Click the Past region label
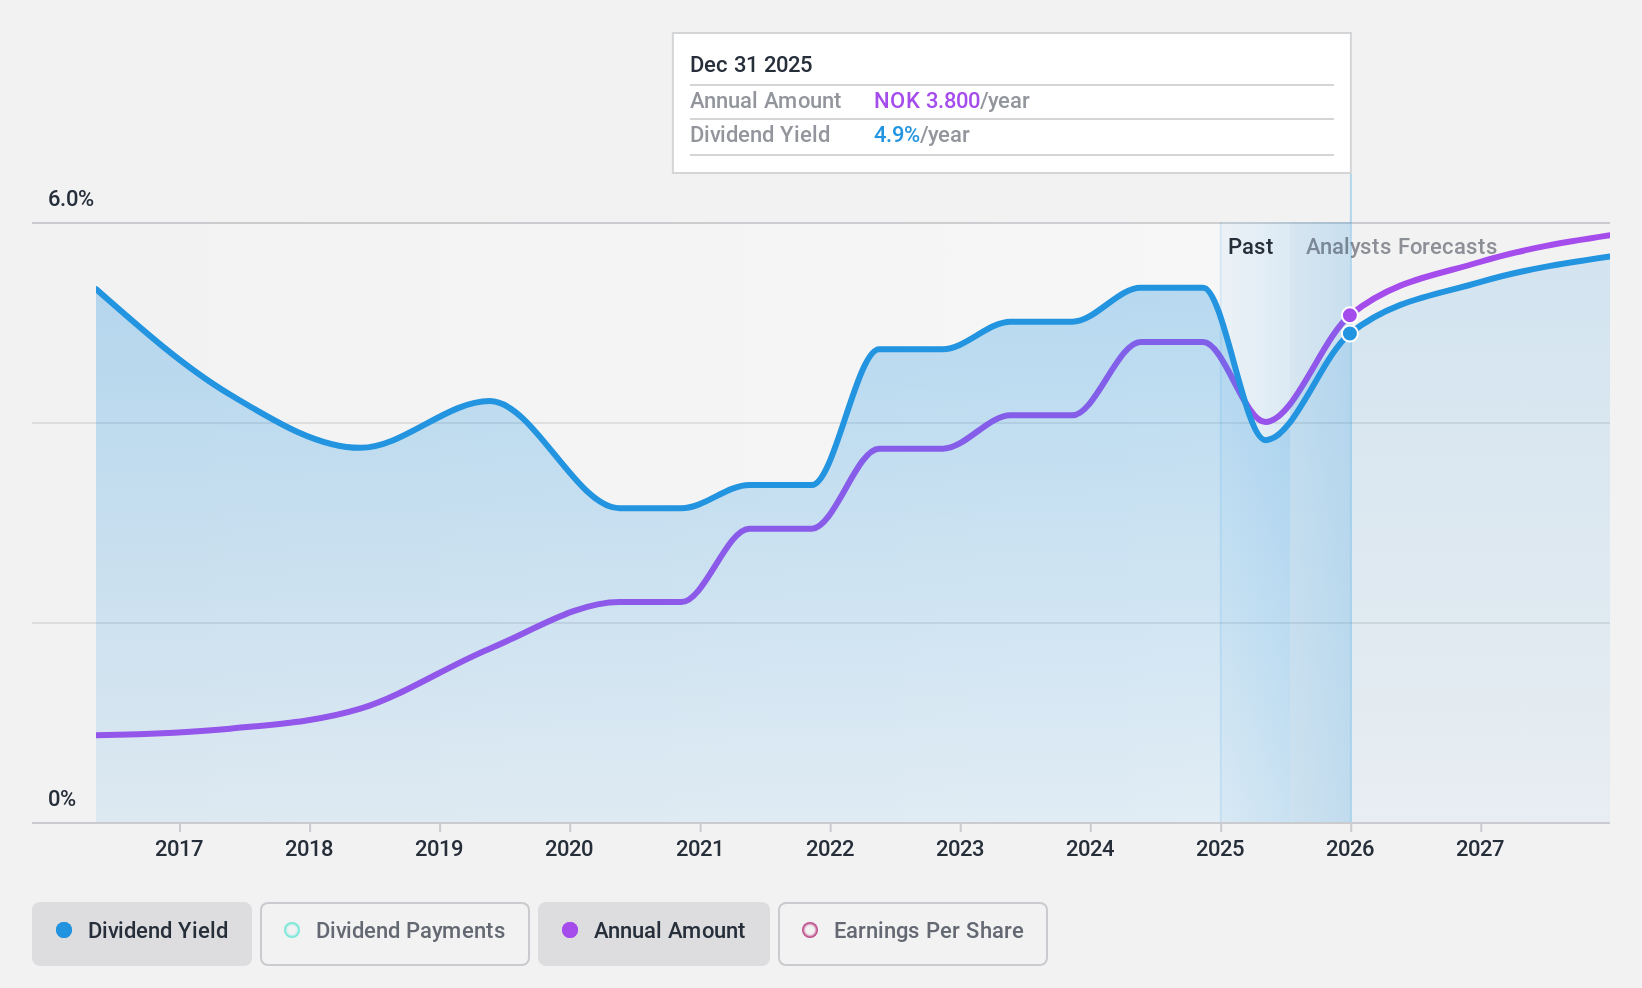The width and height of the screenshot is (1642, 988). click(1250, 247)
